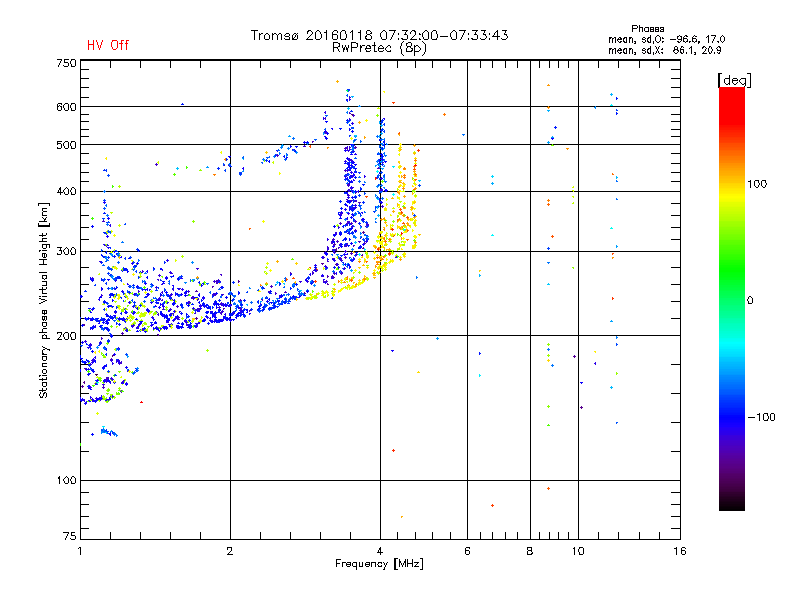Screen dimensions: 800x600
Task: Click the x-axis '16' frequency label
Action: click(x=680, y=551)
